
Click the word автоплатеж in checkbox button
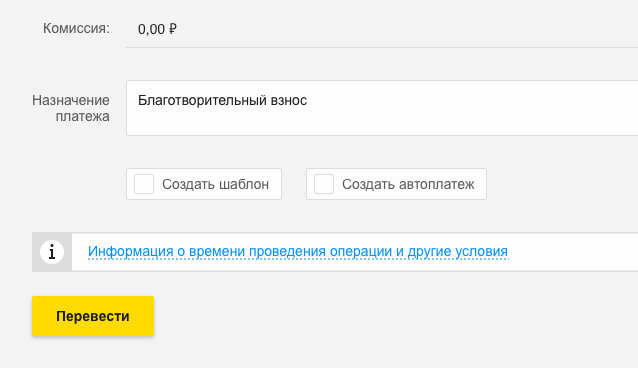(x=437, y=184)
